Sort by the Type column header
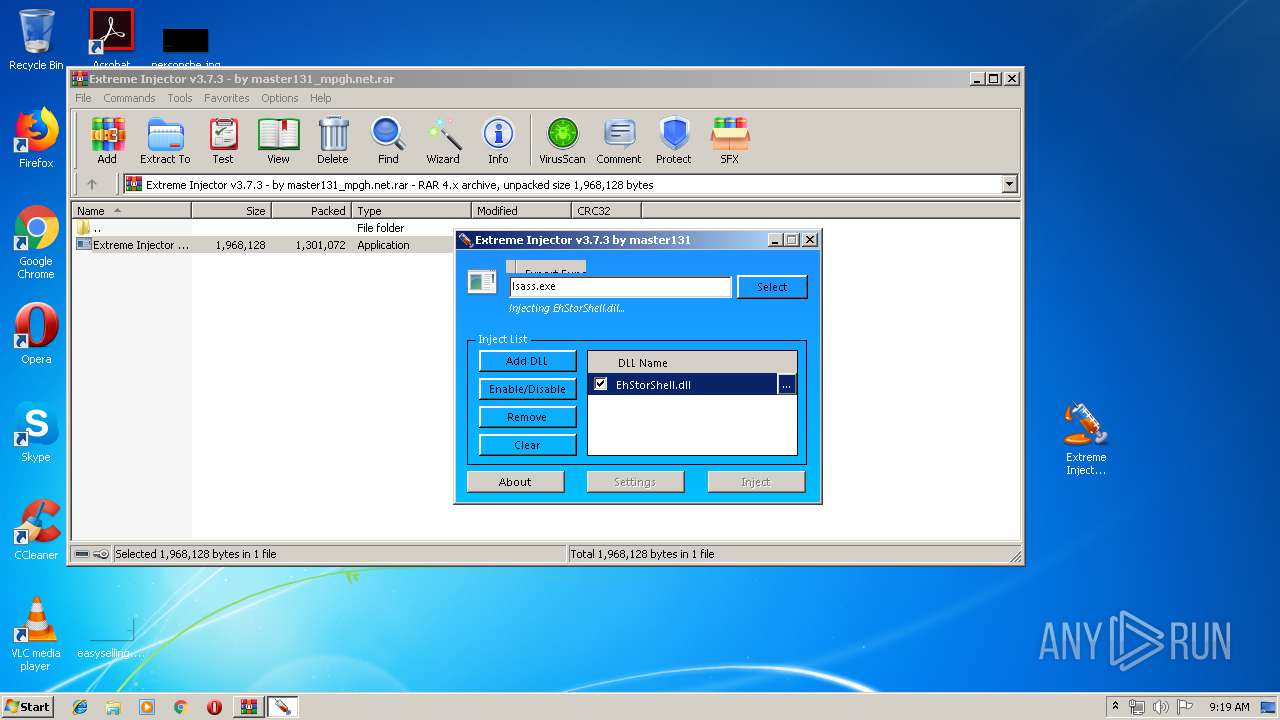1280x720 pixels. pos(411,211)
